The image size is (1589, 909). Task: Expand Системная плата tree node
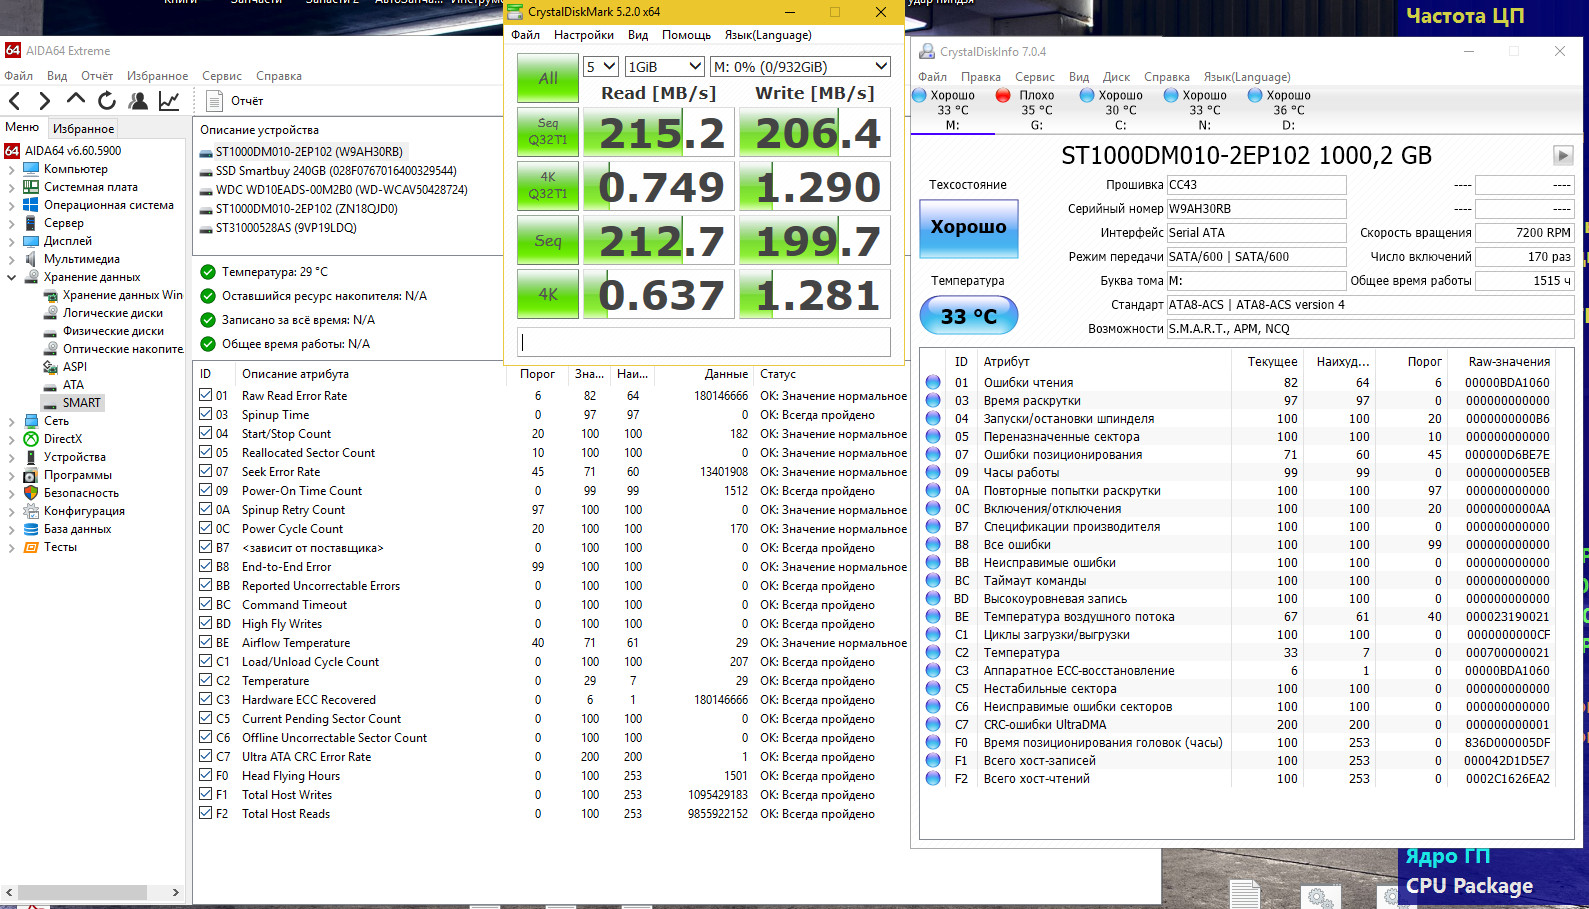[x=11, y=187]
